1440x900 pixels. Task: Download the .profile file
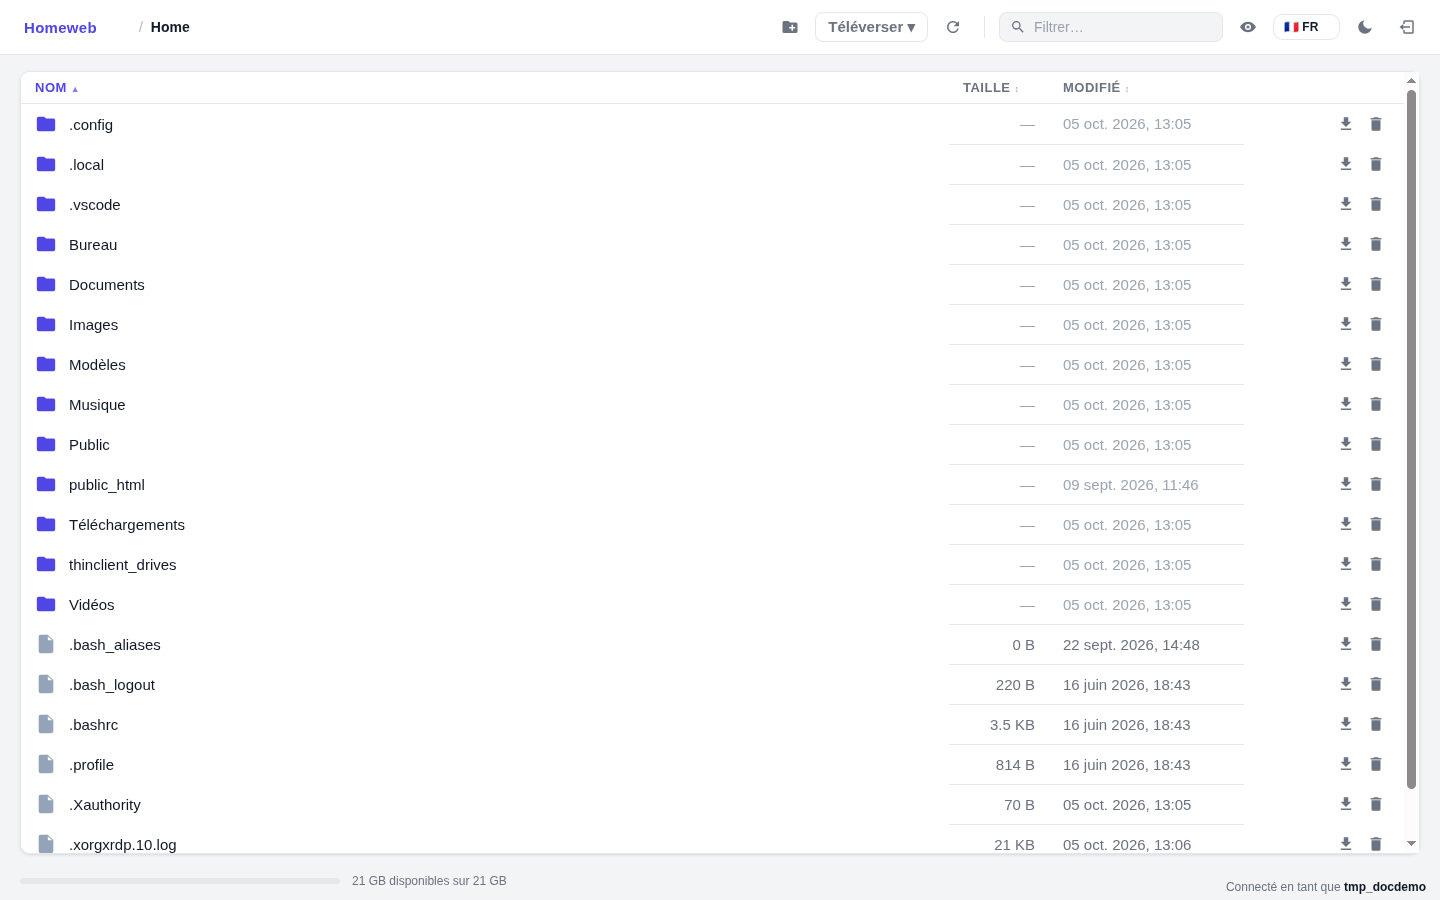[x=1346, y=764]
